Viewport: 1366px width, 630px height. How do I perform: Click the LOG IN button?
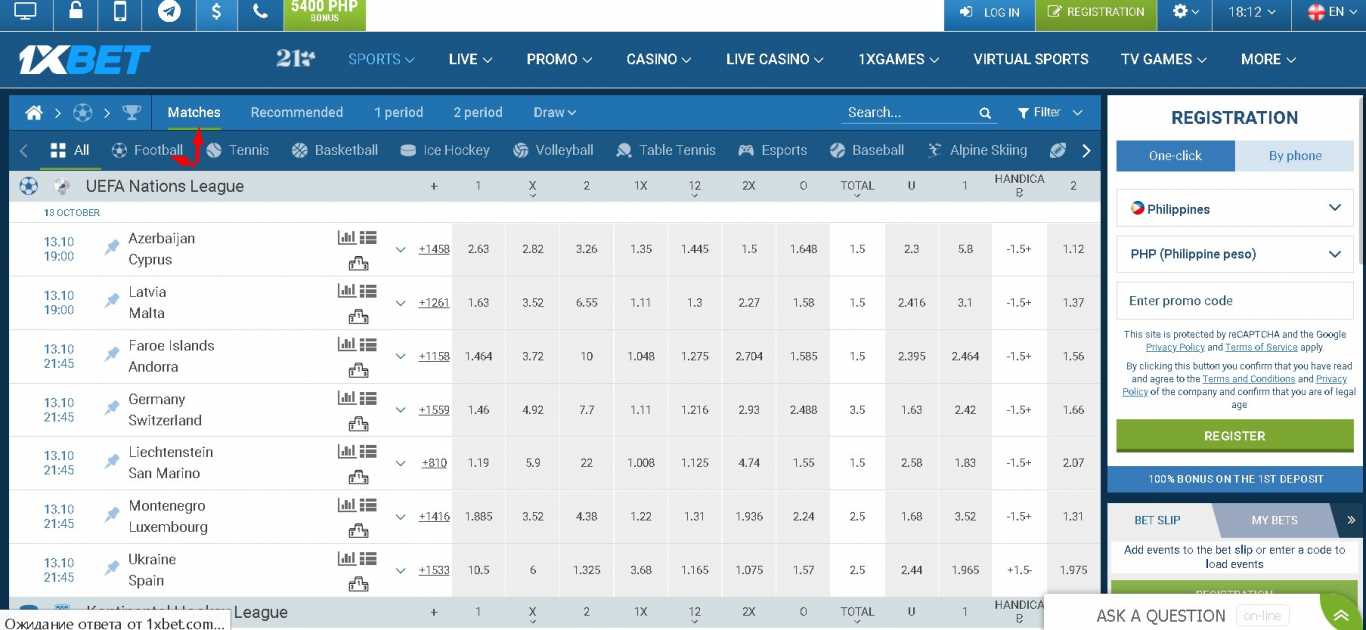coord(990,12)
